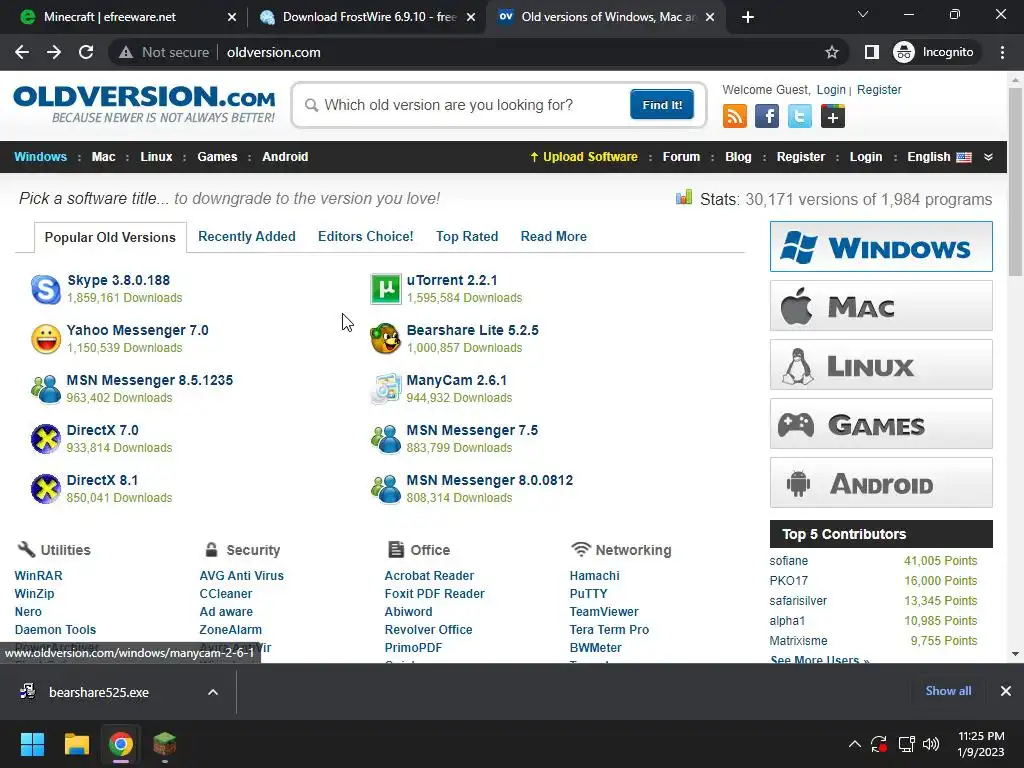Image resolution: width=1024 pixels, height=768 pixels.
Task: Click the large Windows platform button
Action: [881, 247]
